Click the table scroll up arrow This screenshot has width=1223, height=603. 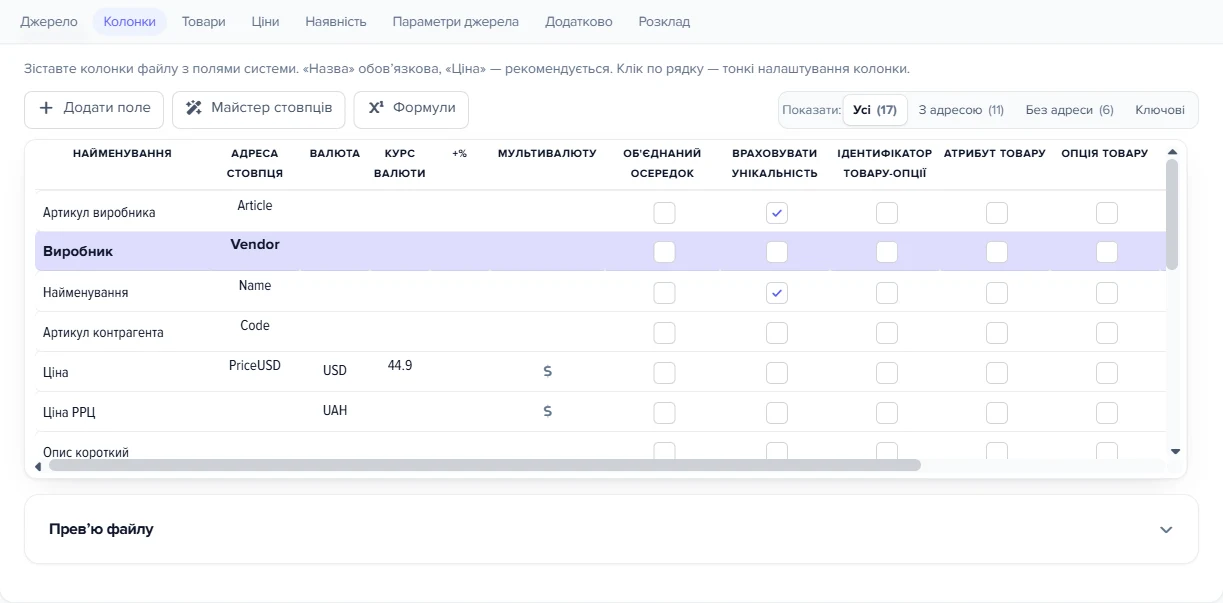1173,152
